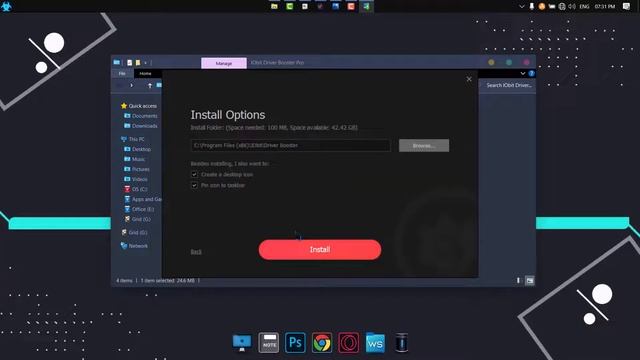
Task: Open the notification center icon
Action: click(x=627, y=6)
